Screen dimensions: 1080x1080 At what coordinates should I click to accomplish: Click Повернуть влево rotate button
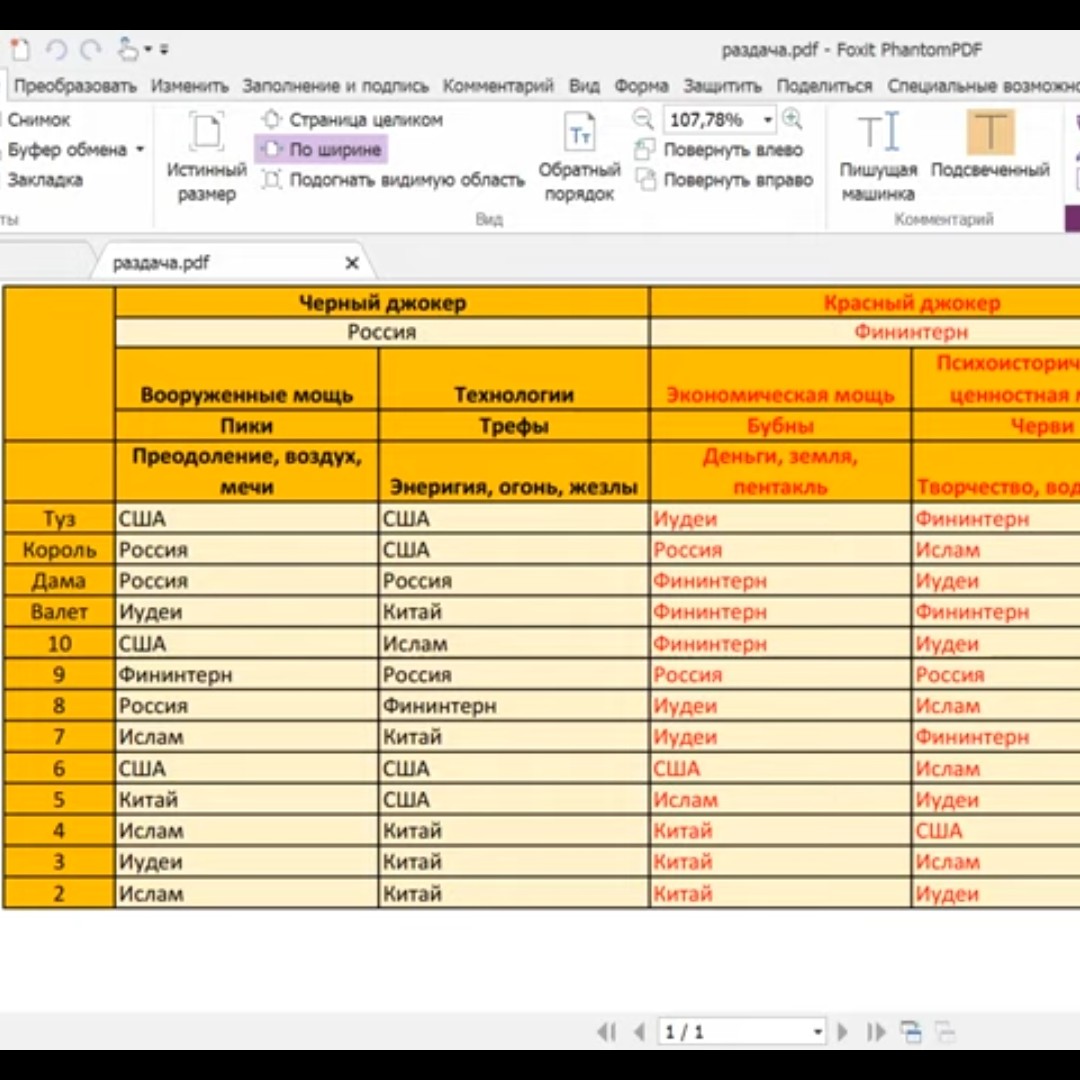(719, 149)
